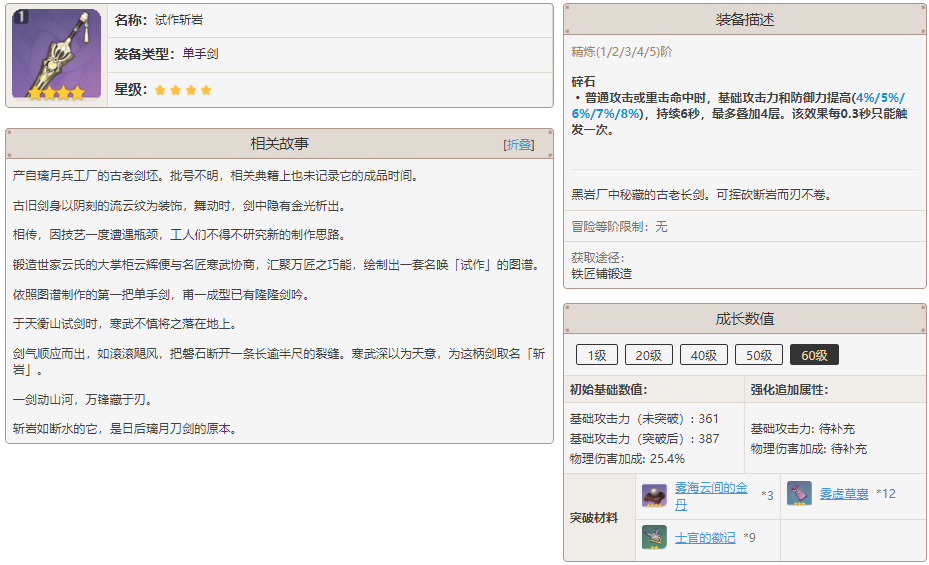Viewport: 929px width, 565px height.
Task: Open the 雾虚草囊 link
Action: (844, 493)
